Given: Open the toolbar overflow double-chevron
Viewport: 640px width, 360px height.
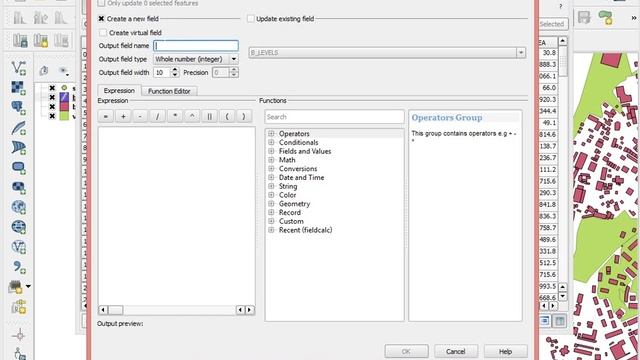Looking at the screenshot, I should 633,18.
